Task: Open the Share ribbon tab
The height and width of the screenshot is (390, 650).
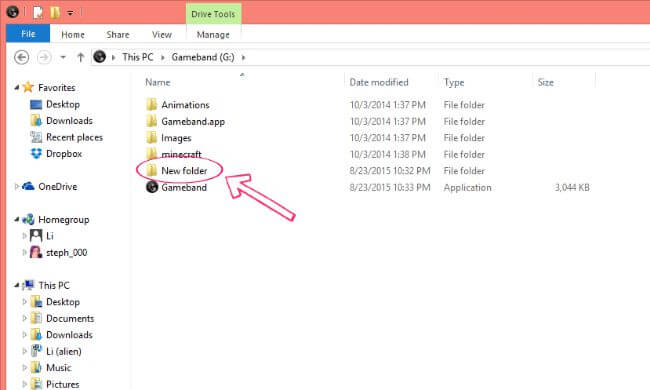Action: coord(118,34)
